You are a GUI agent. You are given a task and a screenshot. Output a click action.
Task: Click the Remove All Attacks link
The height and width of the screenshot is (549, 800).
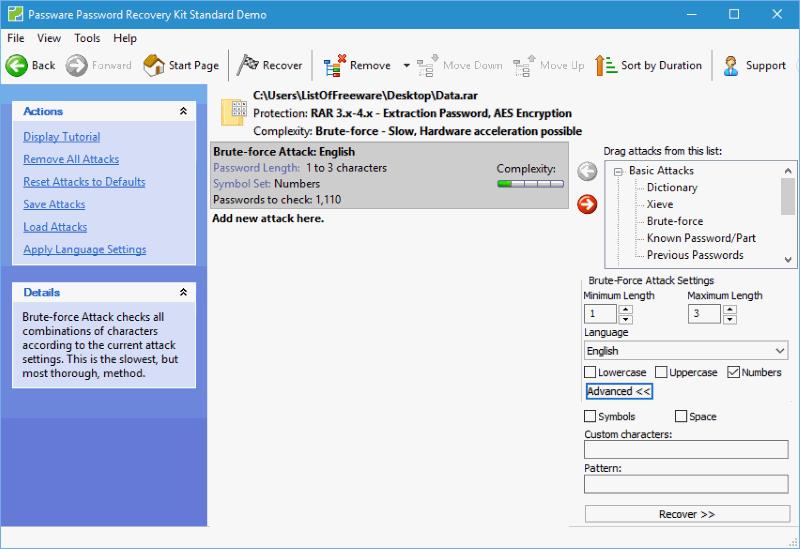click(71, 159)
